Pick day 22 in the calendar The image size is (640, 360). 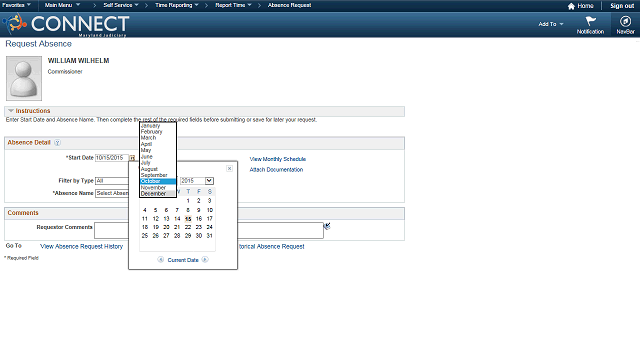tap(188, 227)
